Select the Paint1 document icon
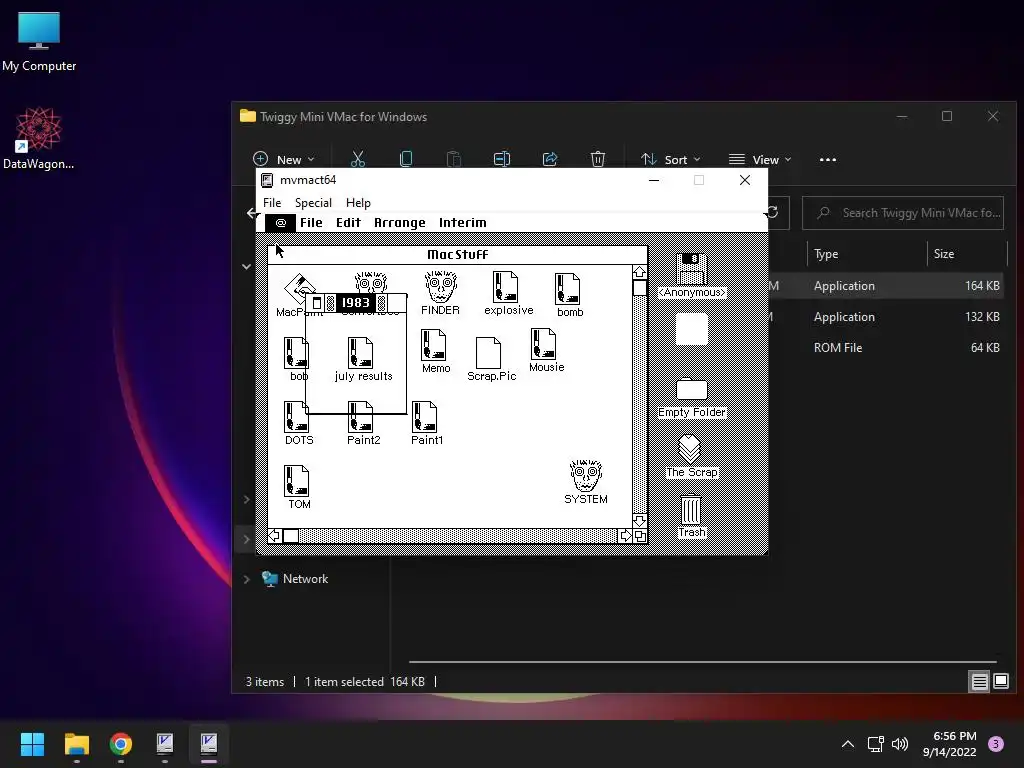 point(424,417)
